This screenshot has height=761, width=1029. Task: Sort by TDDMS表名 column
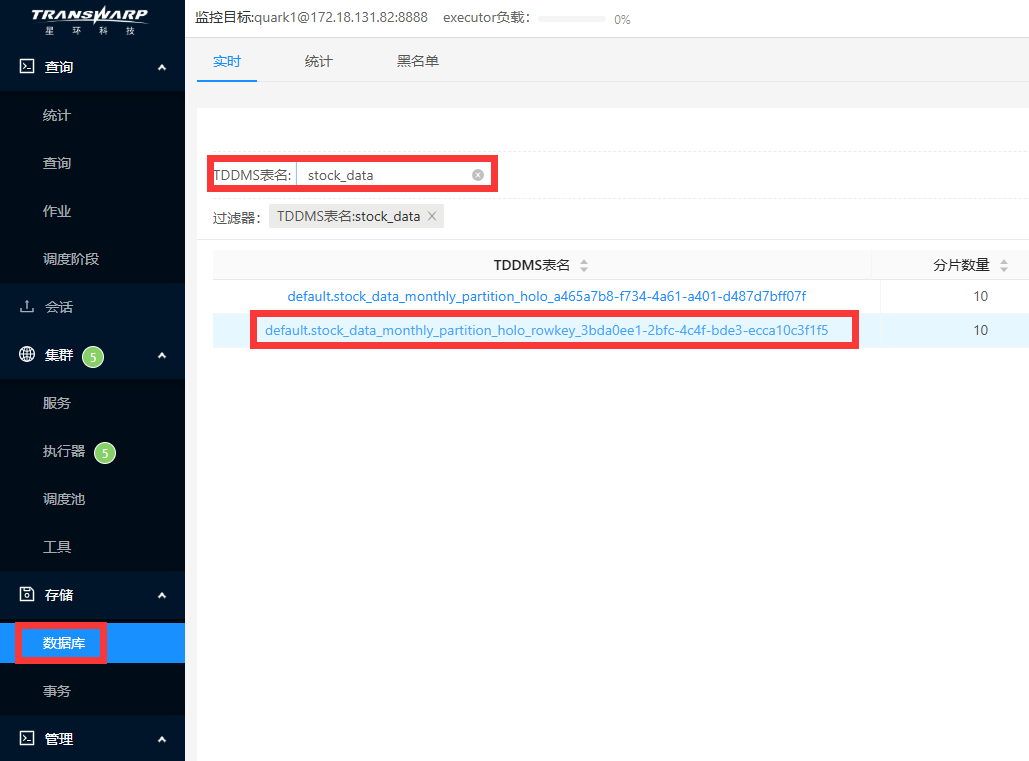click(x=584, y=265)
